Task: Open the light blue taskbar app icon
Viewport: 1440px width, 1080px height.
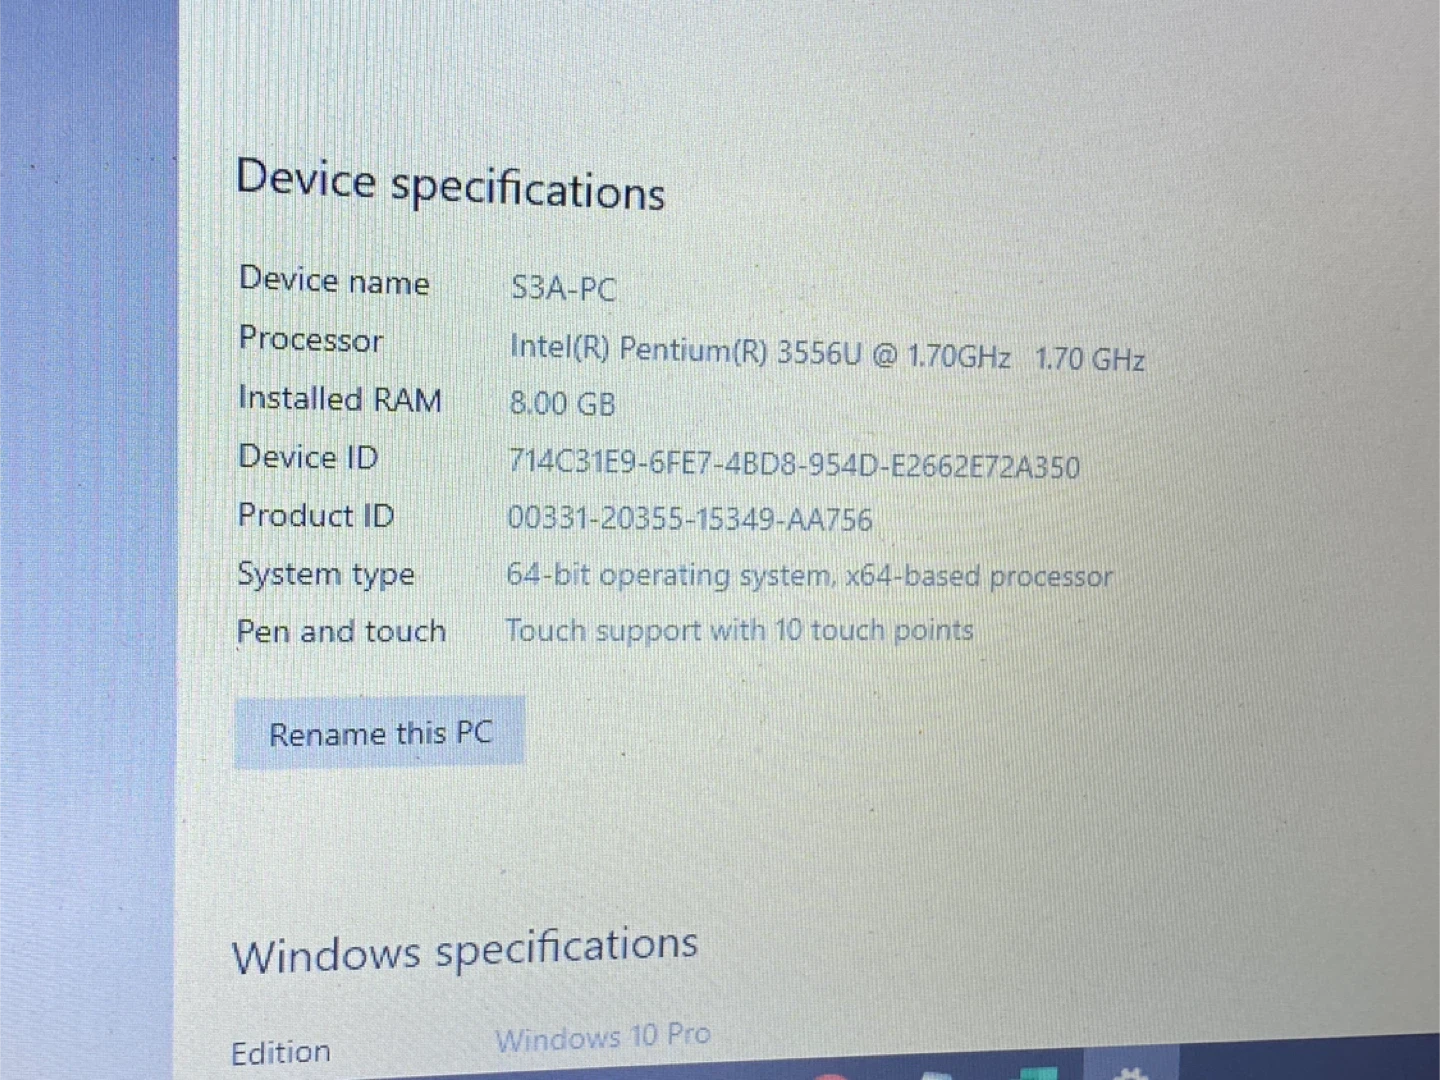Action: coord(937,1076)
